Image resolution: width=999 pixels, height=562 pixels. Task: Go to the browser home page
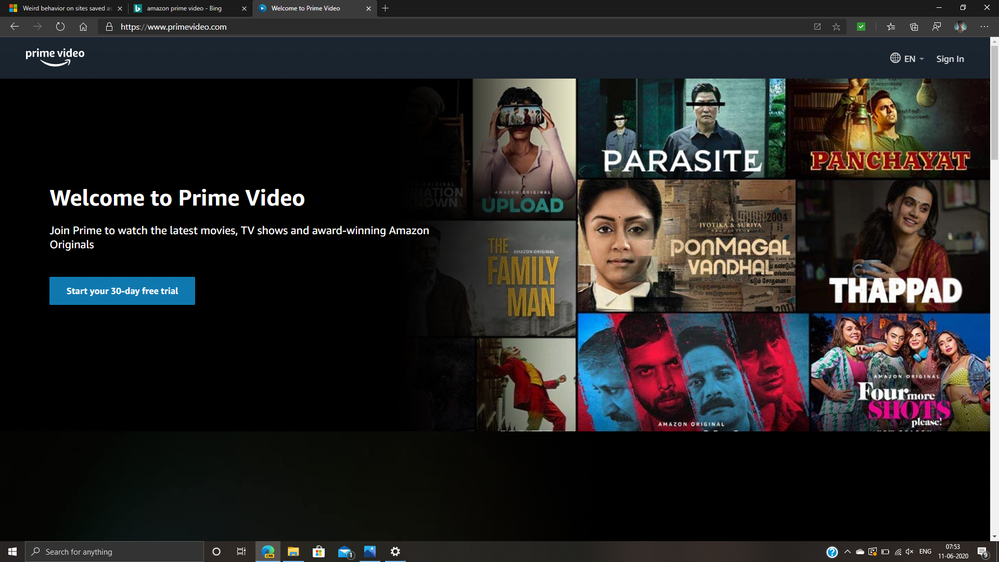pos(83,27)
